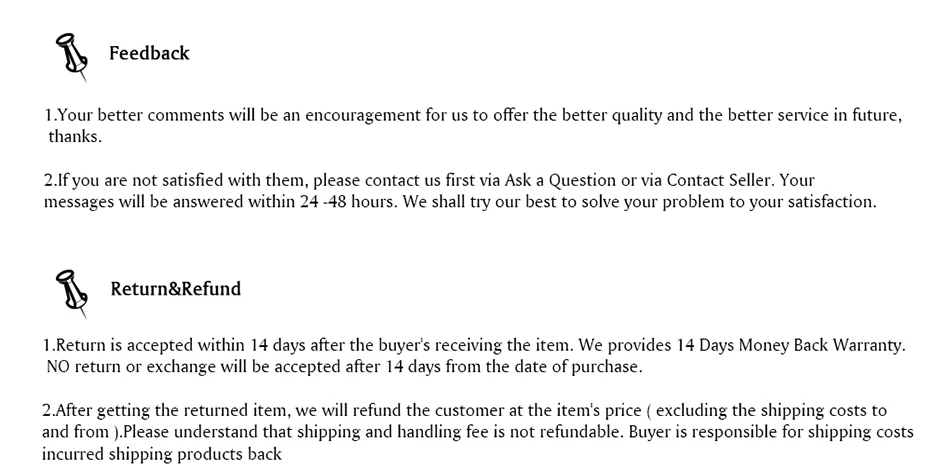Click the pushpin icon beside Feedback
This screenshot has height=476, width=950.
(x=71, y=57)
